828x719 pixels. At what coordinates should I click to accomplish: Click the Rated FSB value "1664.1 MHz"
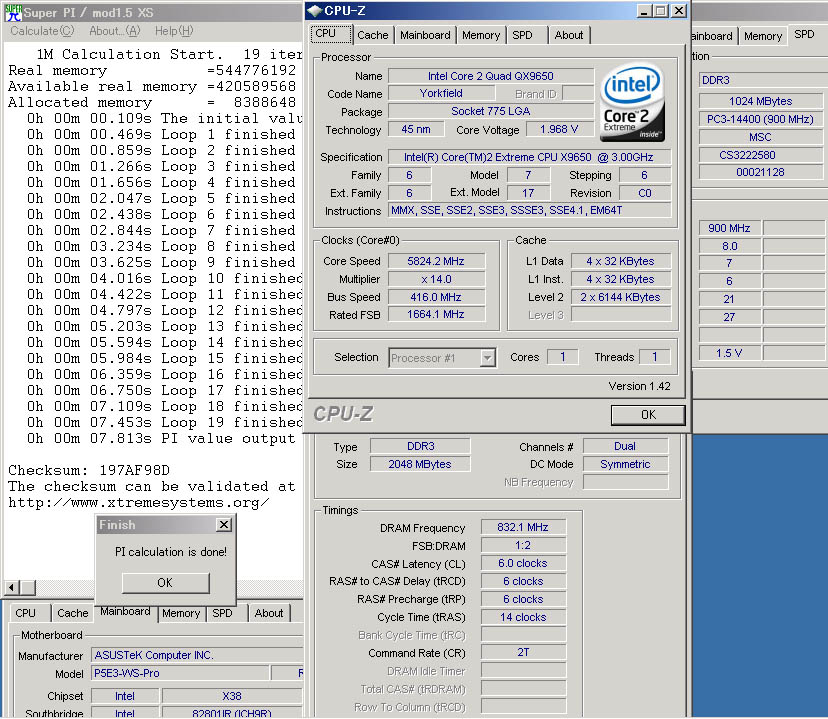point(436,315)
